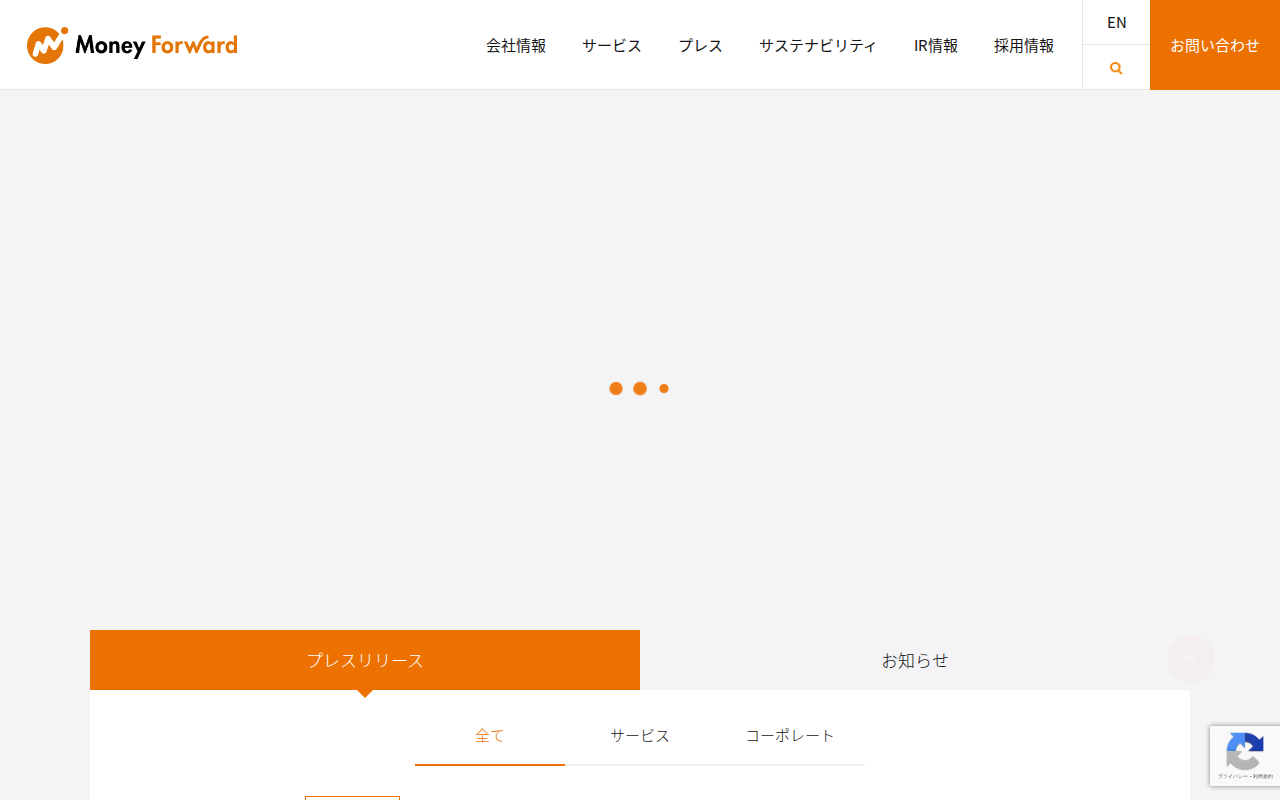This screenshot has height=800, width=1280.
Task: Open the 採用情報 navigation menu
Action: click(1024, 45)
